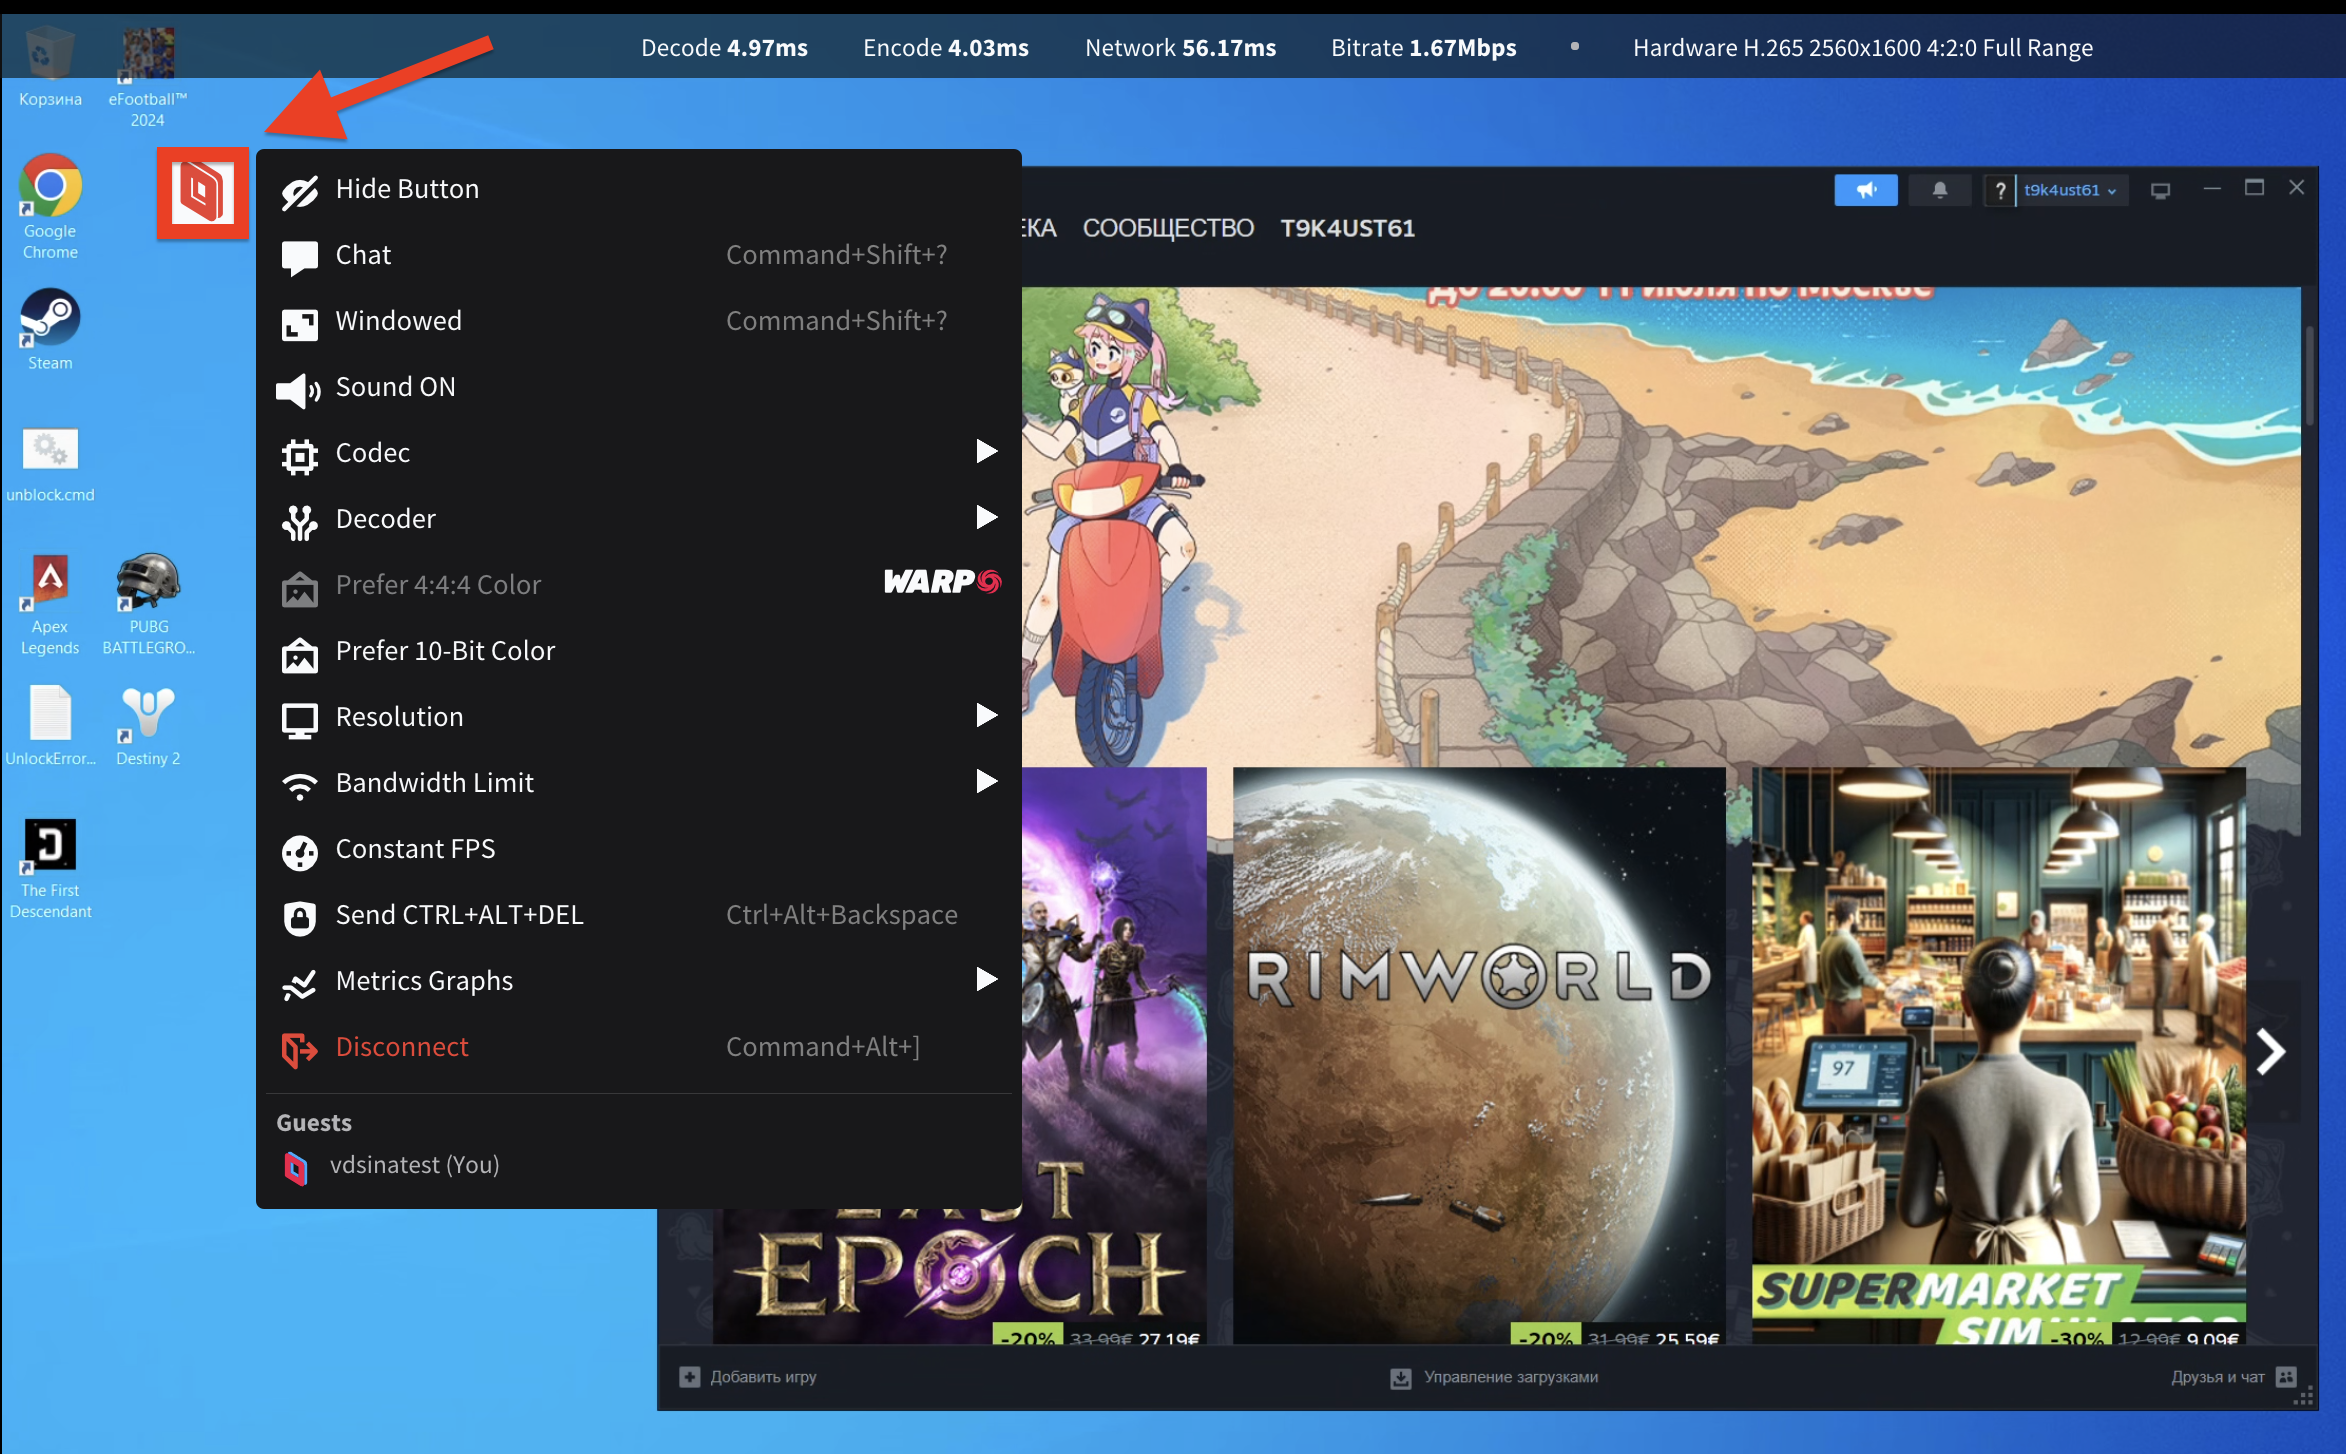
Task: Toggle Hide Button option
Action: (638, 189)
